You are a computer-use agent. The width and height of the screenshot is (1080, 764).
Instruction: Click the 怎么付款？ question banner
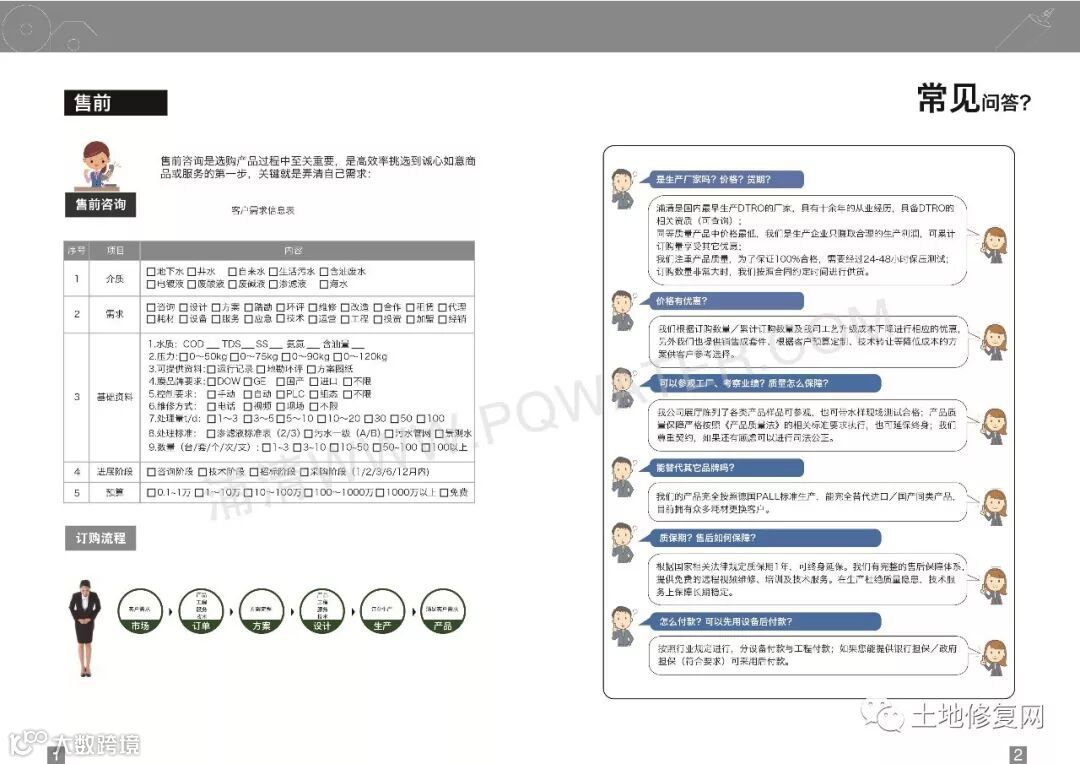coord(759,621)
